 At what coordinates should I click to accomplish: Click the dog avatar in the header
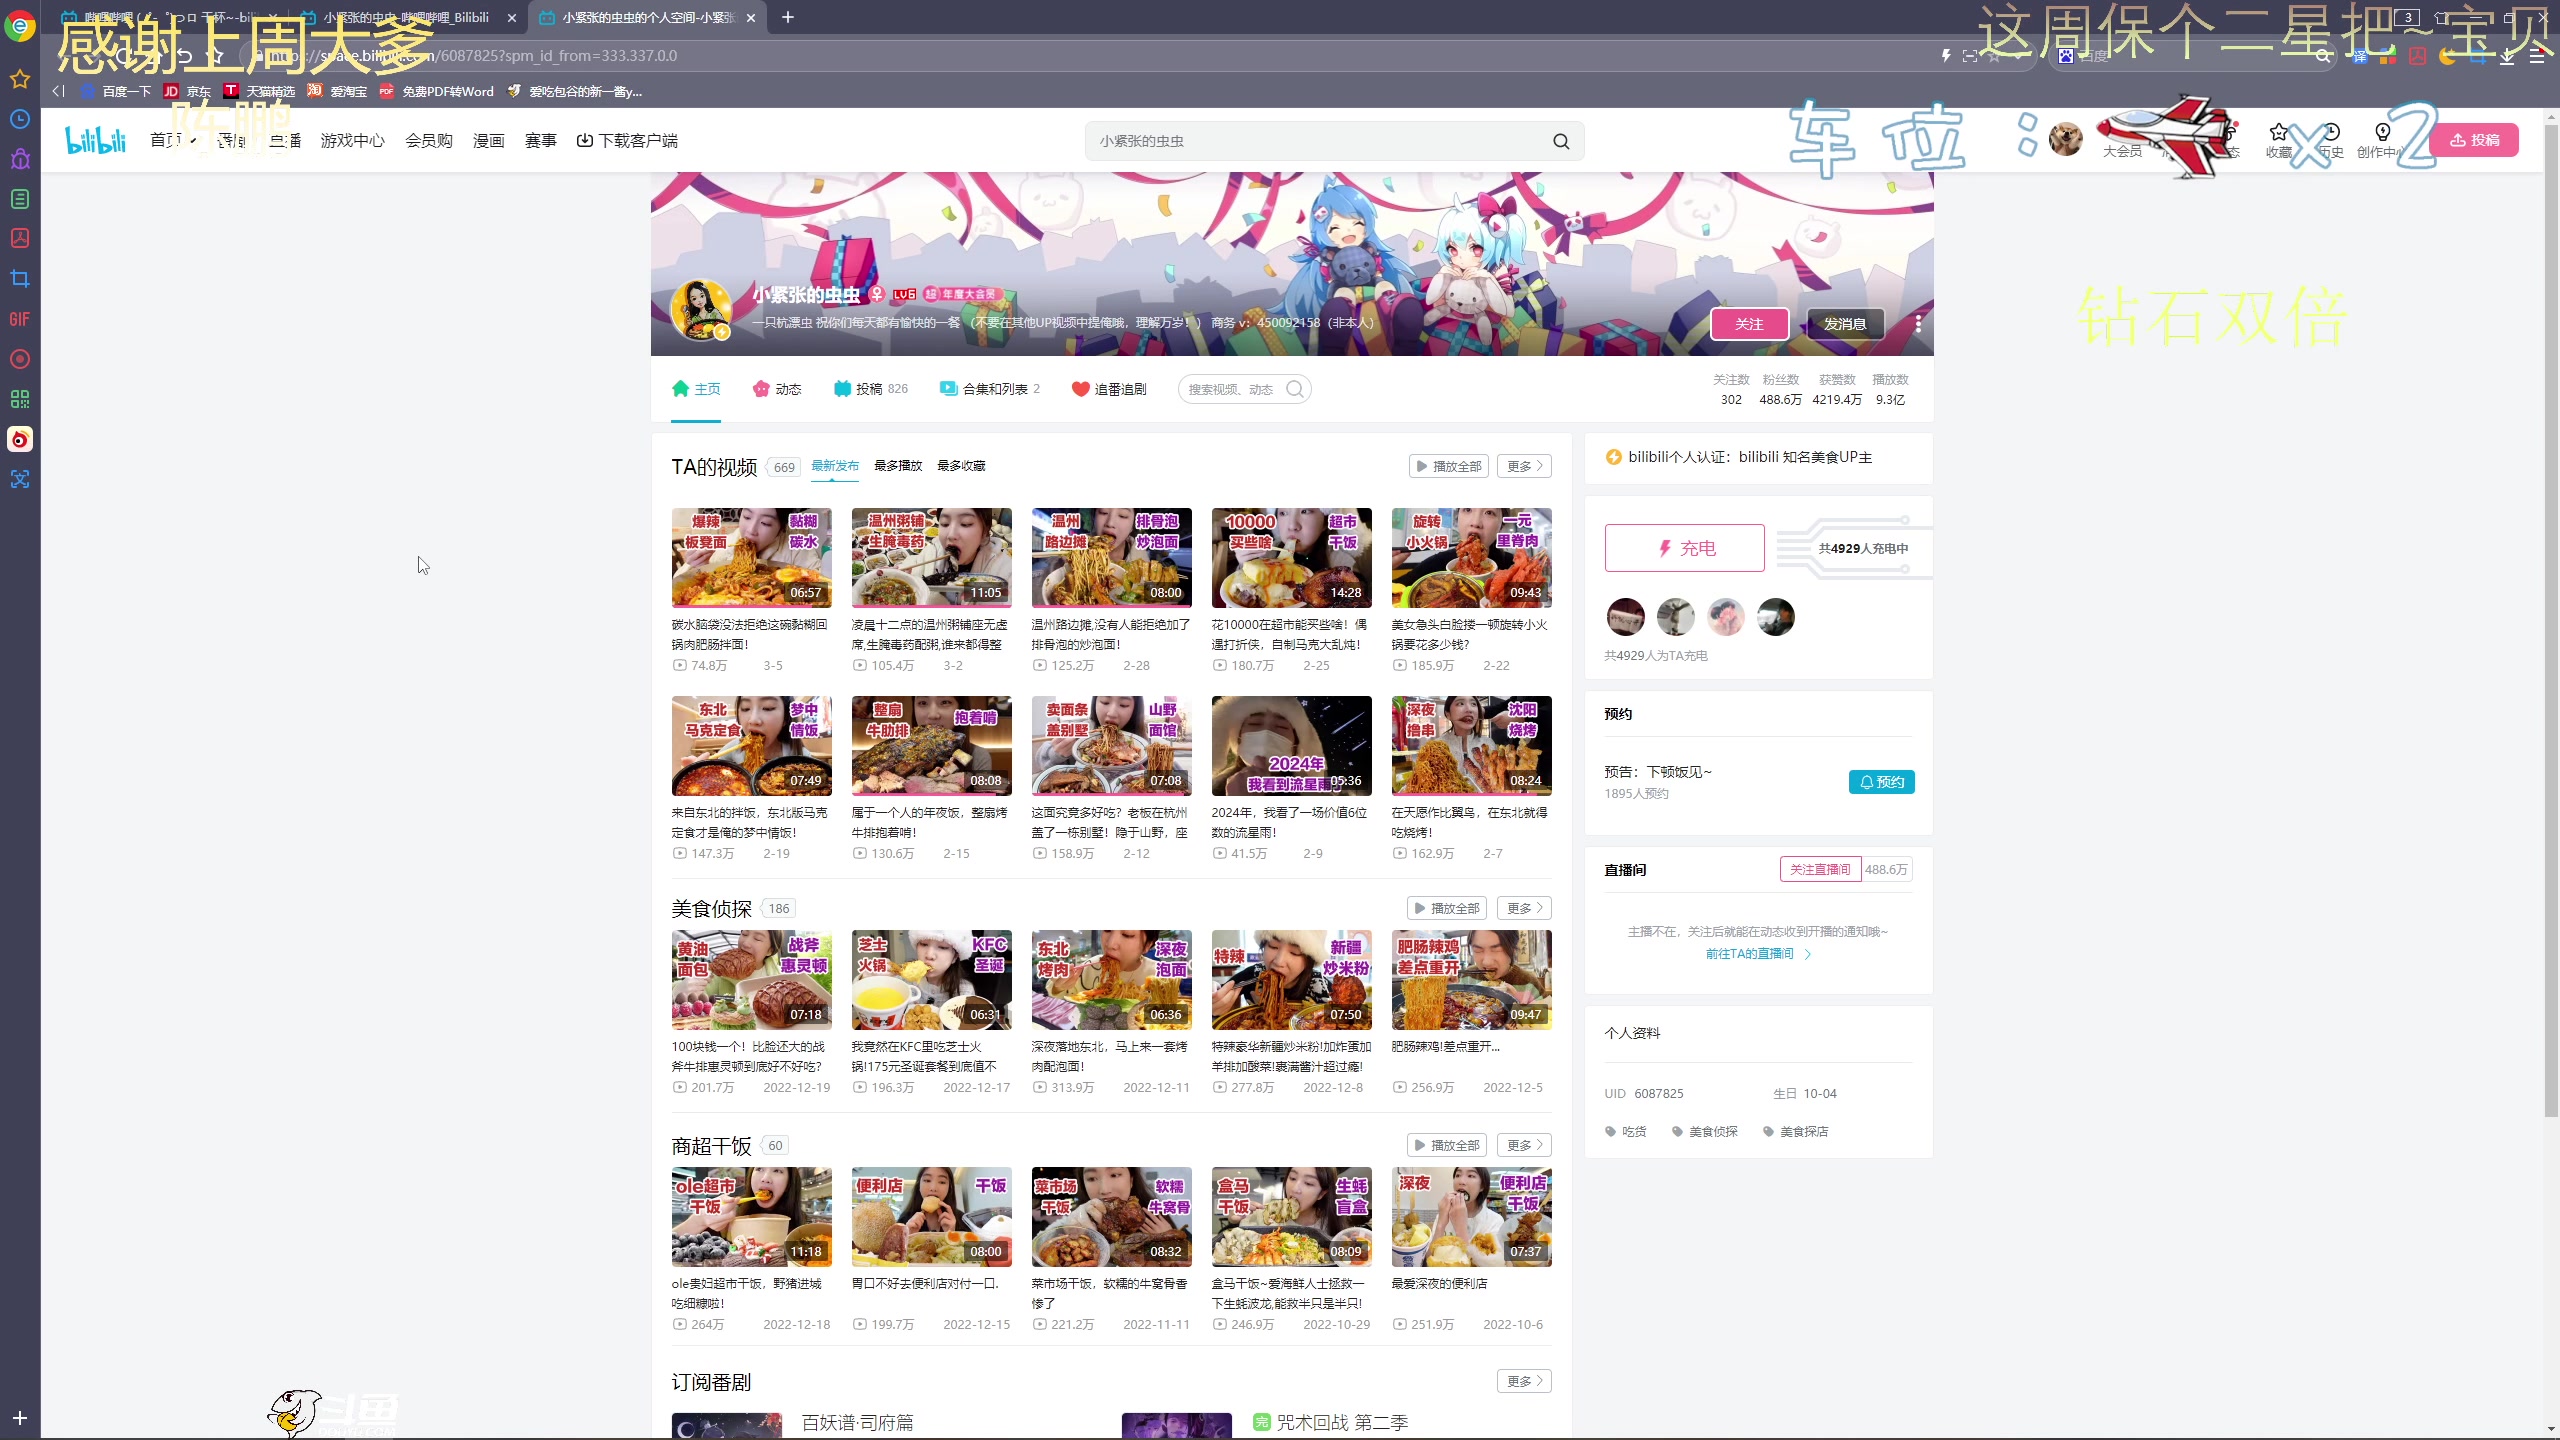pos(2065,139)
